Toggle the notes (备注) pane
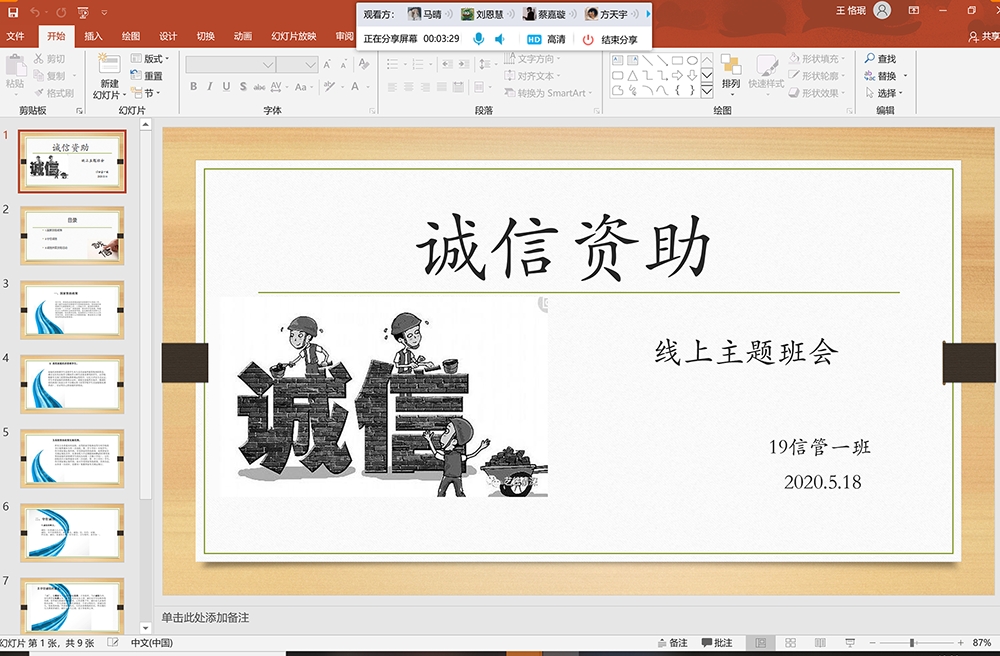The height and width of the screenshot is (656, 1000). (672, 642)
